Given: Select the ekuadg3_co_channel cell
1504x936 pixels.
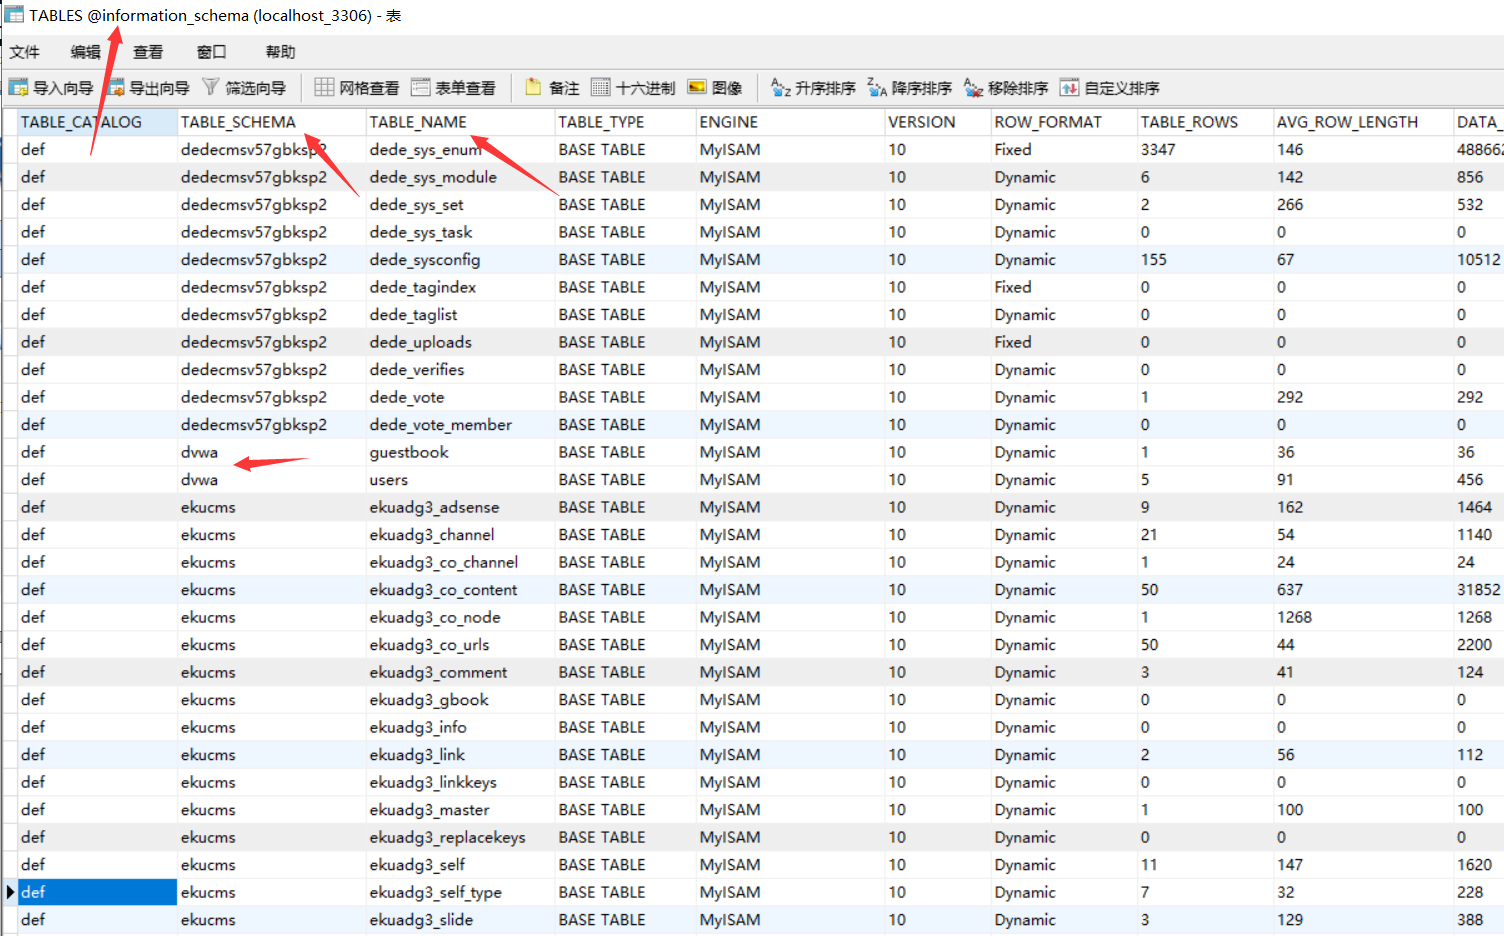Looking at the screenshot, I should coord(461,562).
